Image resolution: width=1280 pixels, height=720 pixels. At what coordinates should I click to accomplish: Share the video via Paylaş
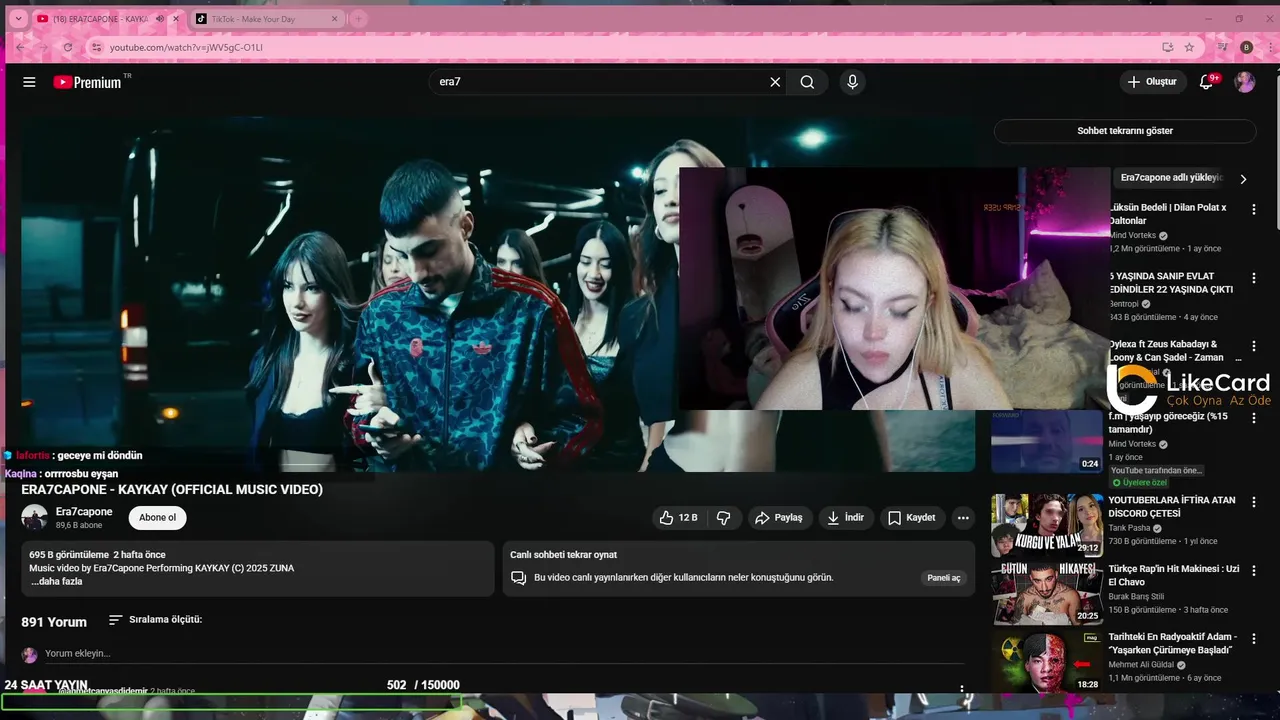pyautogui.click(x=778, y=517)
